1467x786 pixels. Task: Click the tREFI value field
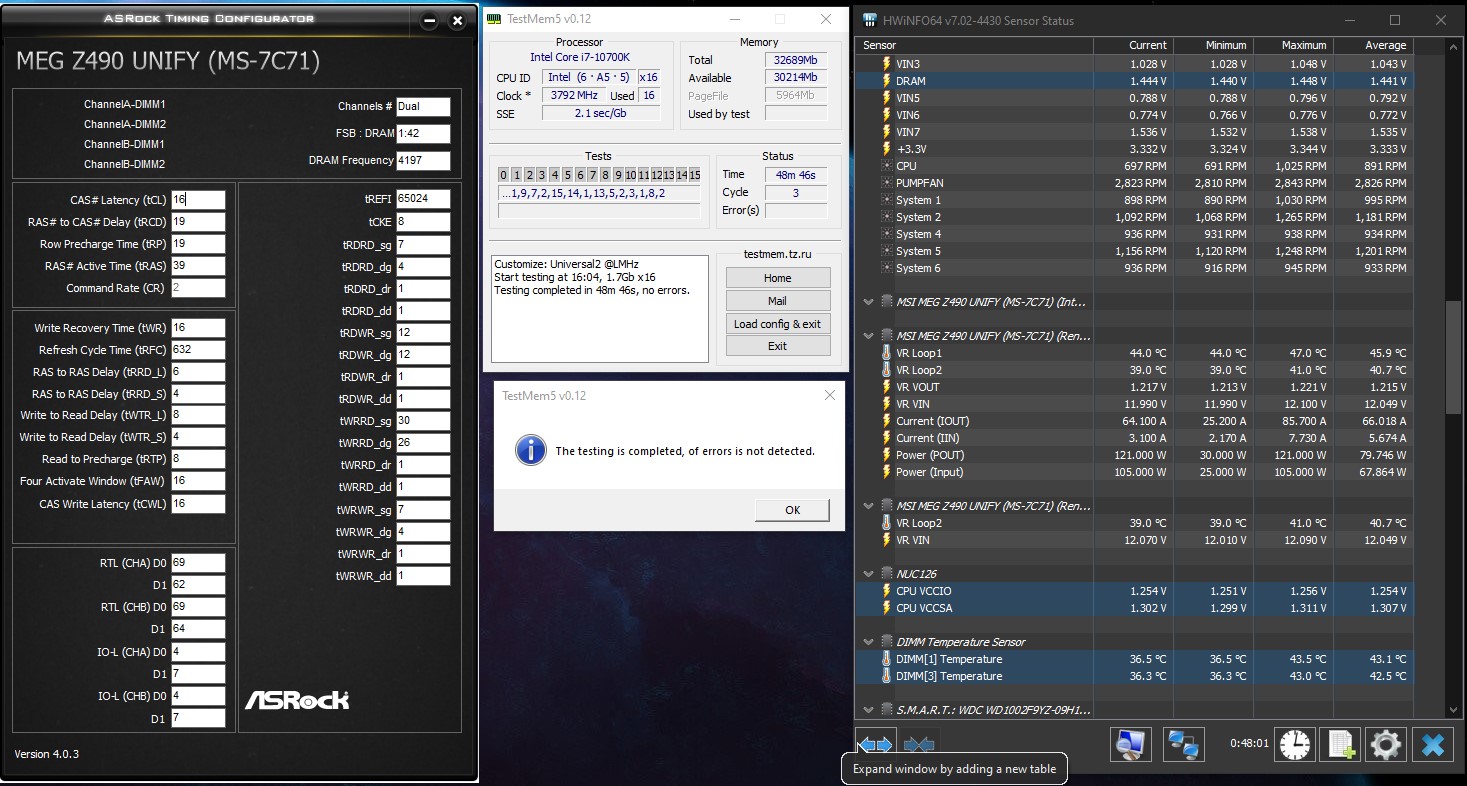point(423,199)
